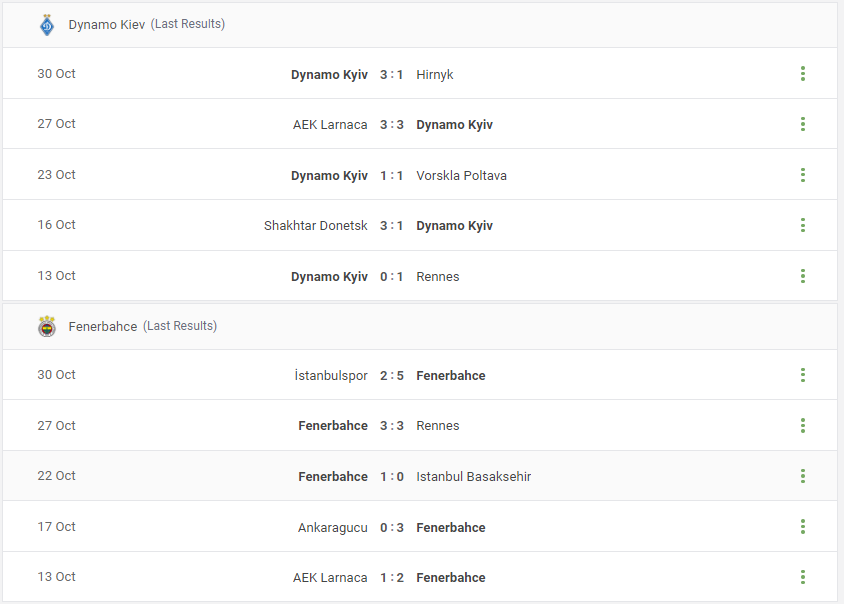
Task: Select Istanbul Basaksehir team name
Action: point(474,476)
